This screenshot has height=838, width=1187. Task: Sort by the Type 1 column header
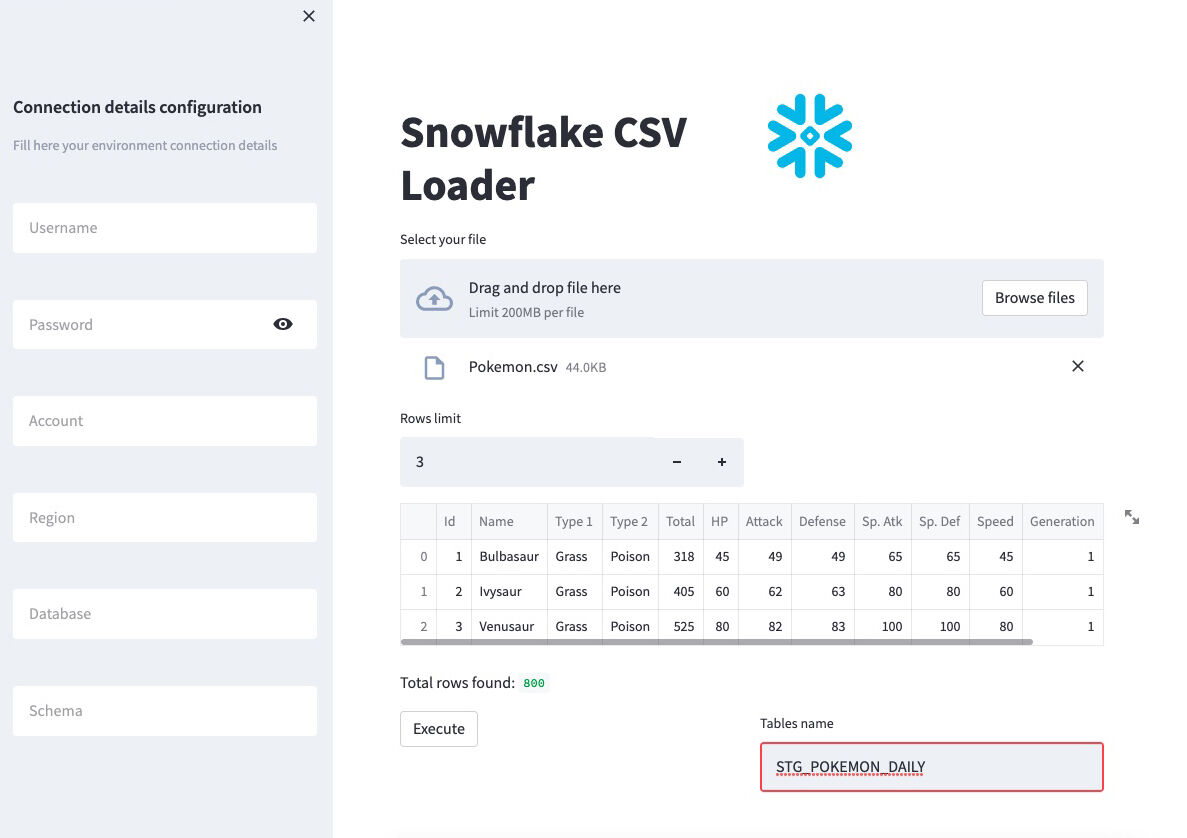(575, 522)
